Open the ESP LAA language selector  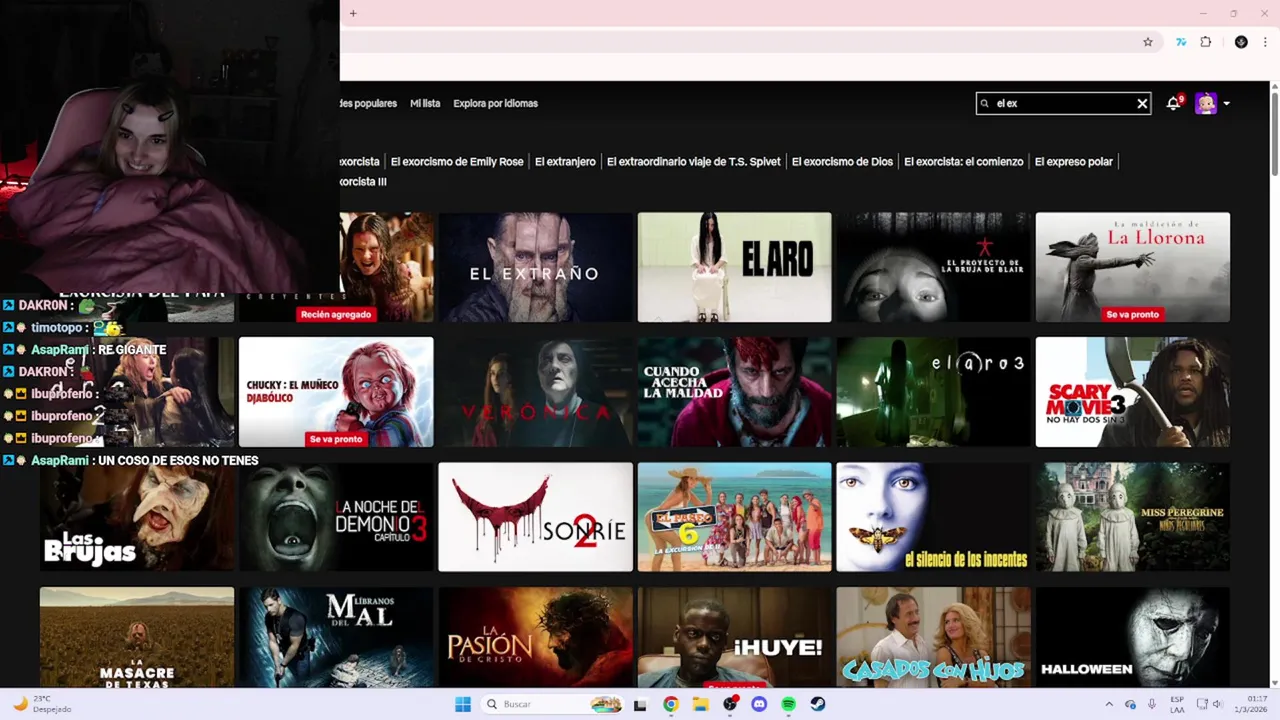pos(1178,704)
